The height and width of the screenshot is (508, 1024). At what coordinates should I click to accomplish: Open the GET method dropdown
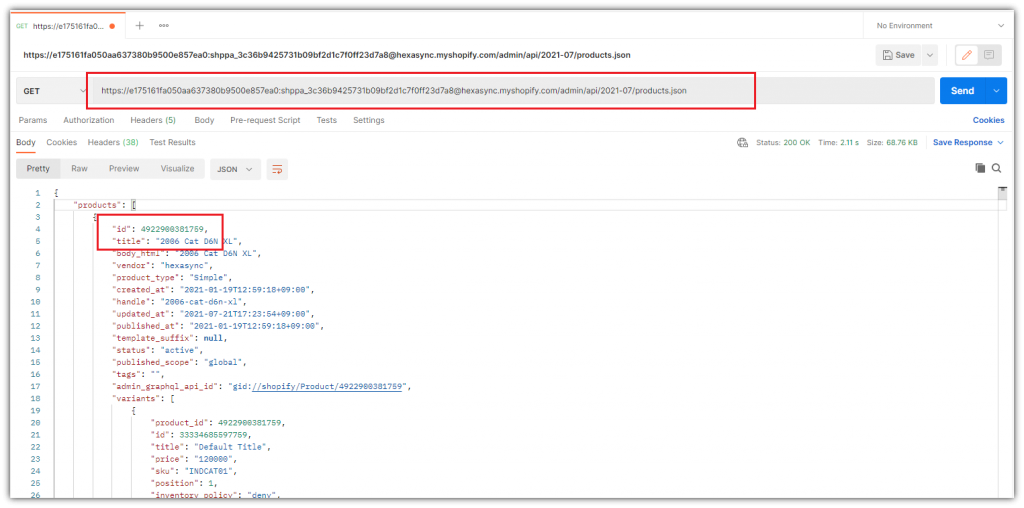point(54,91)
